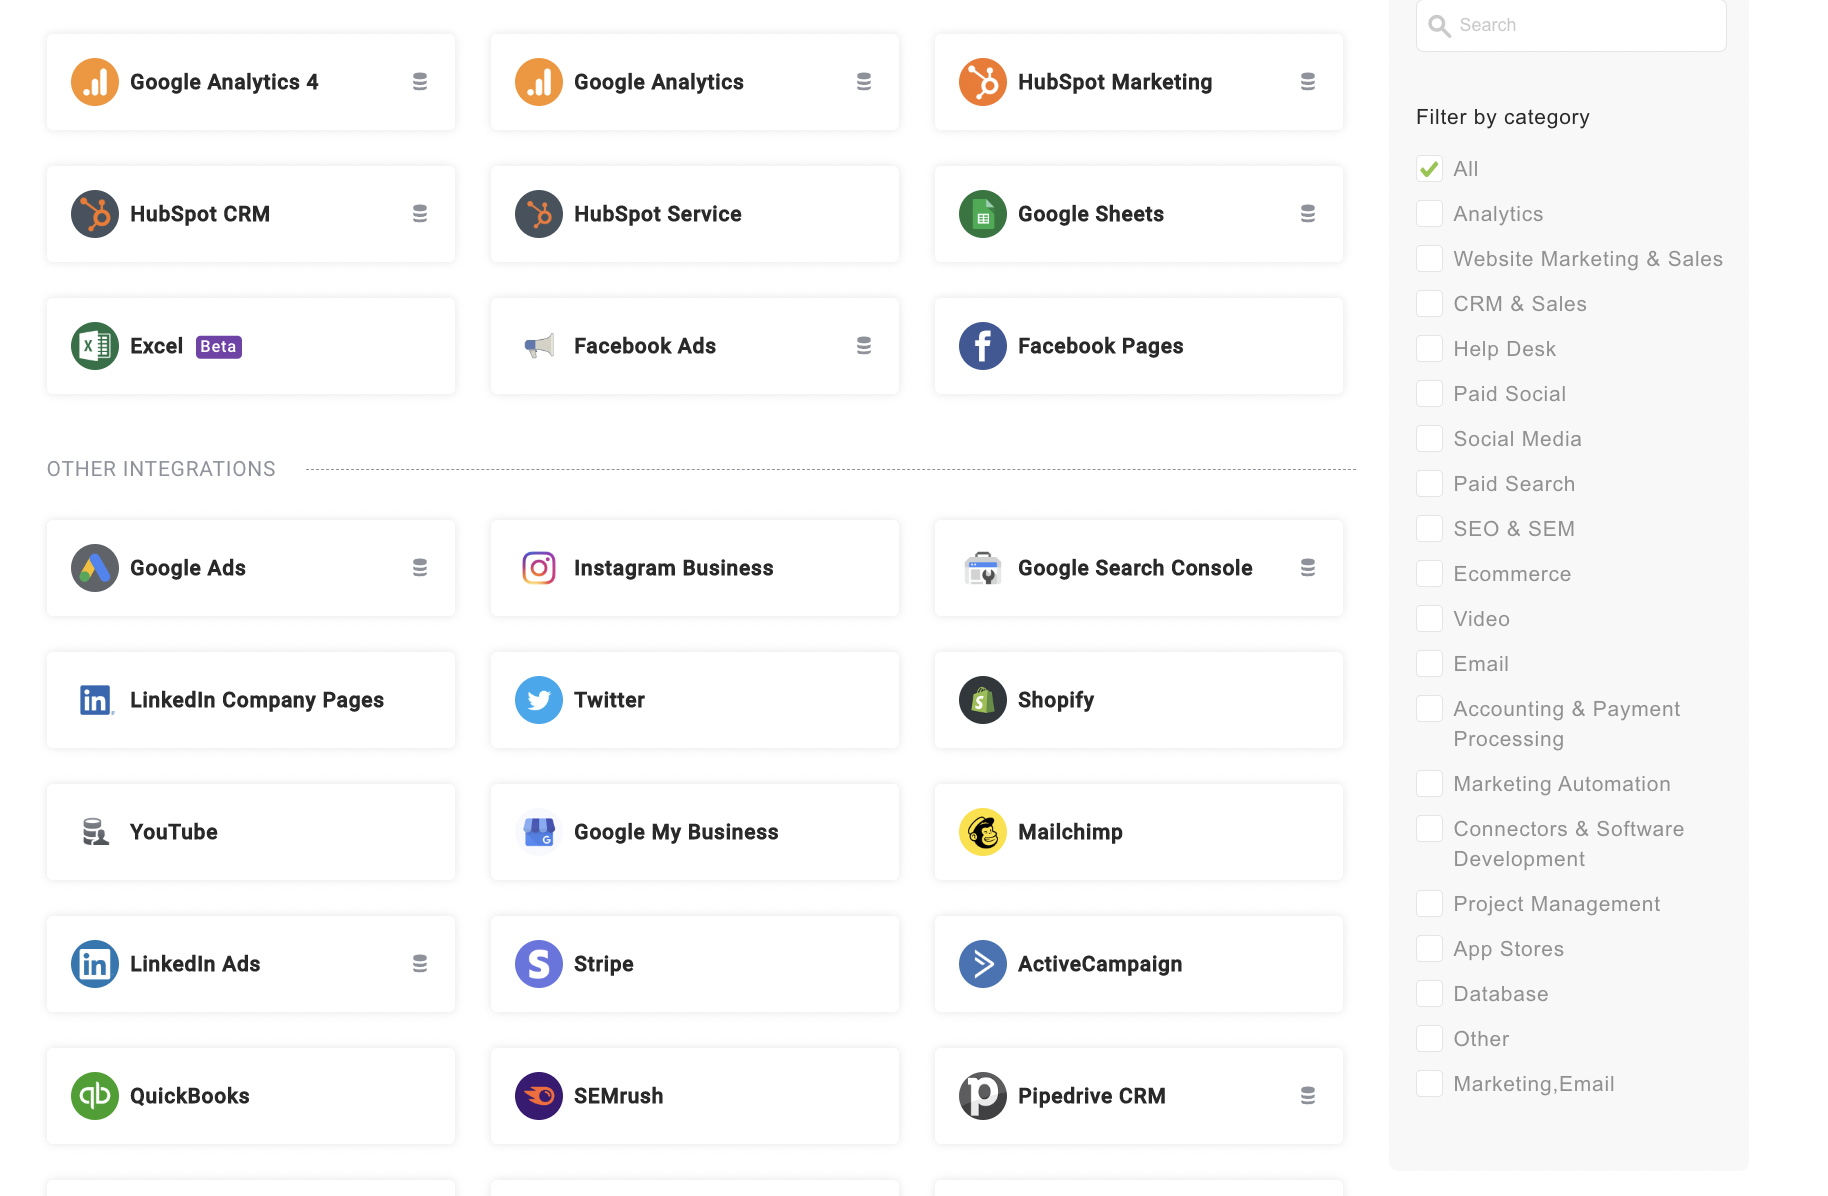Screen dimensions: 1828x1196
Task: Click the LinkedIn Company Pages icon
Action: click(x=96, y=700)
